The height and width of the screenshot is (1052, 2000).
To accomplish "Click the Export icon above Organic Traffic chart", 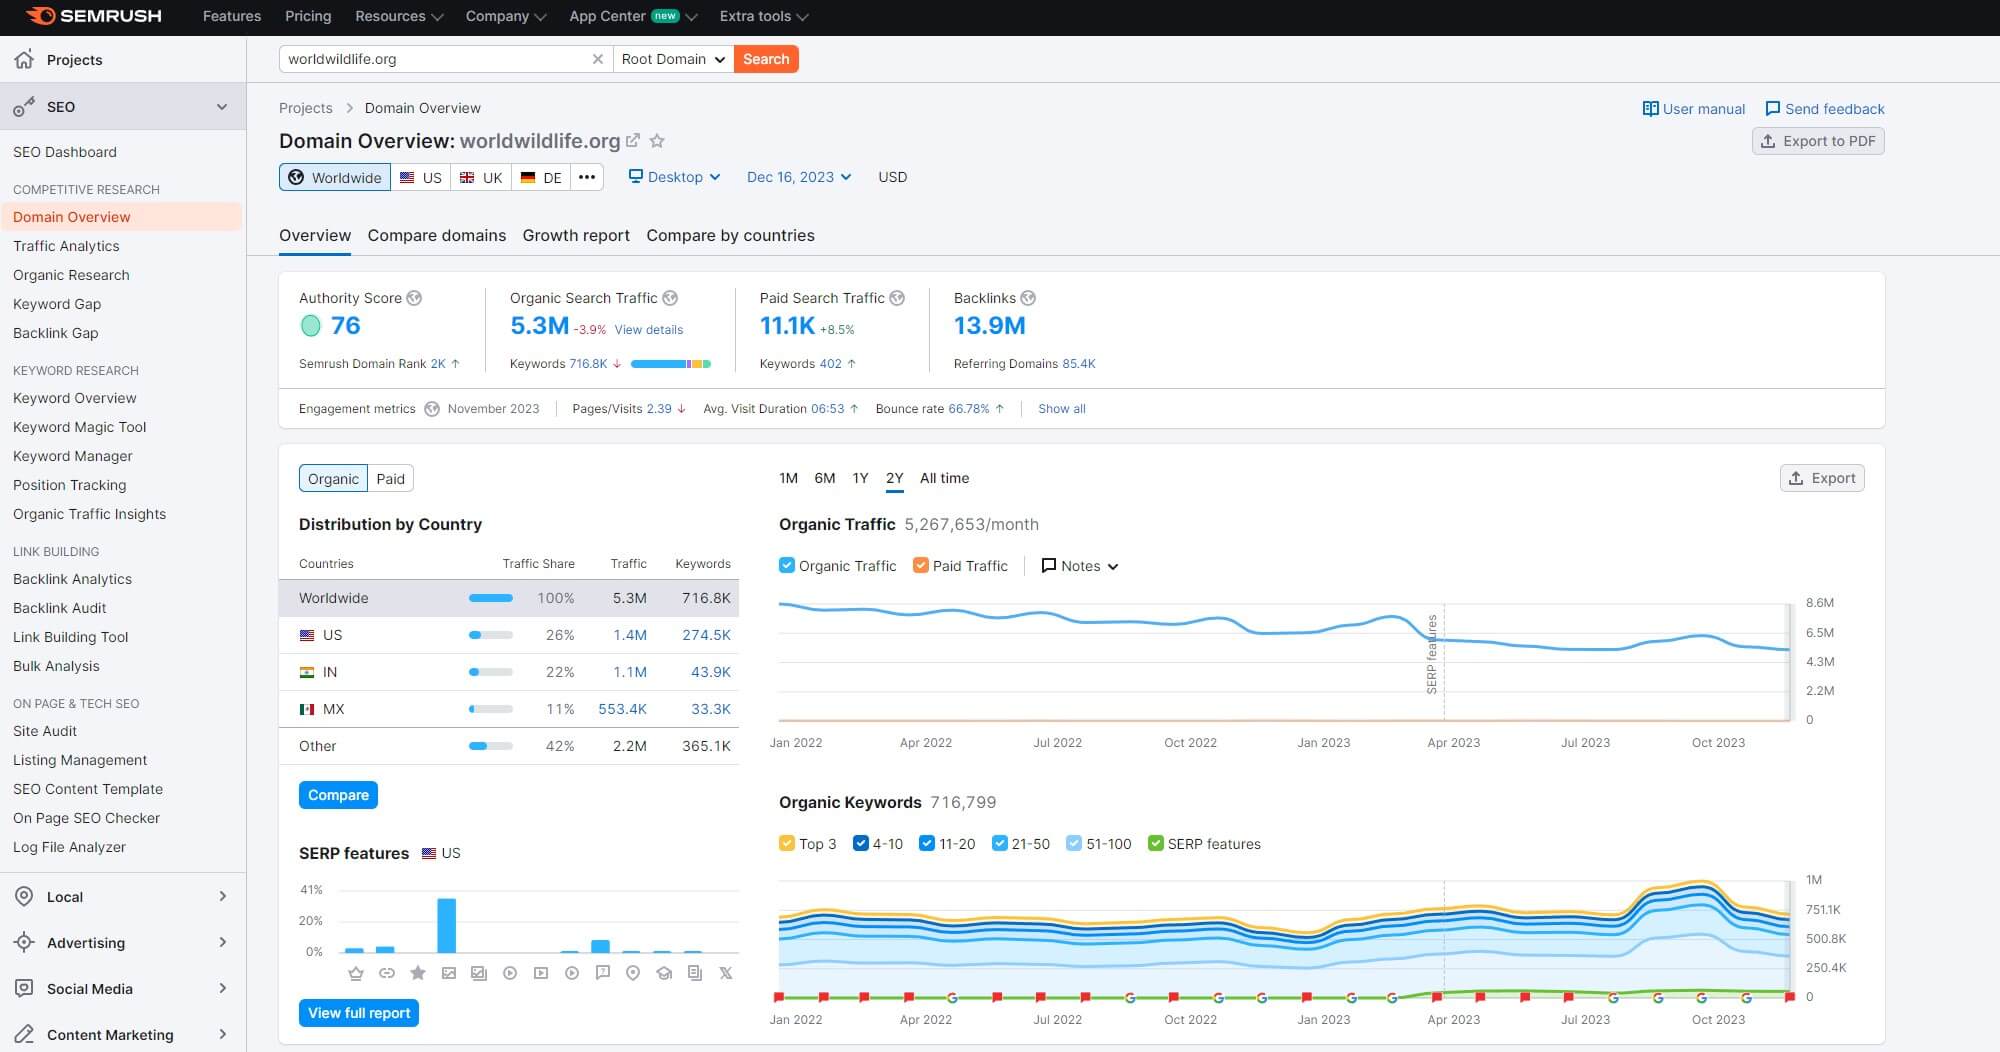I will (1794, 478).
